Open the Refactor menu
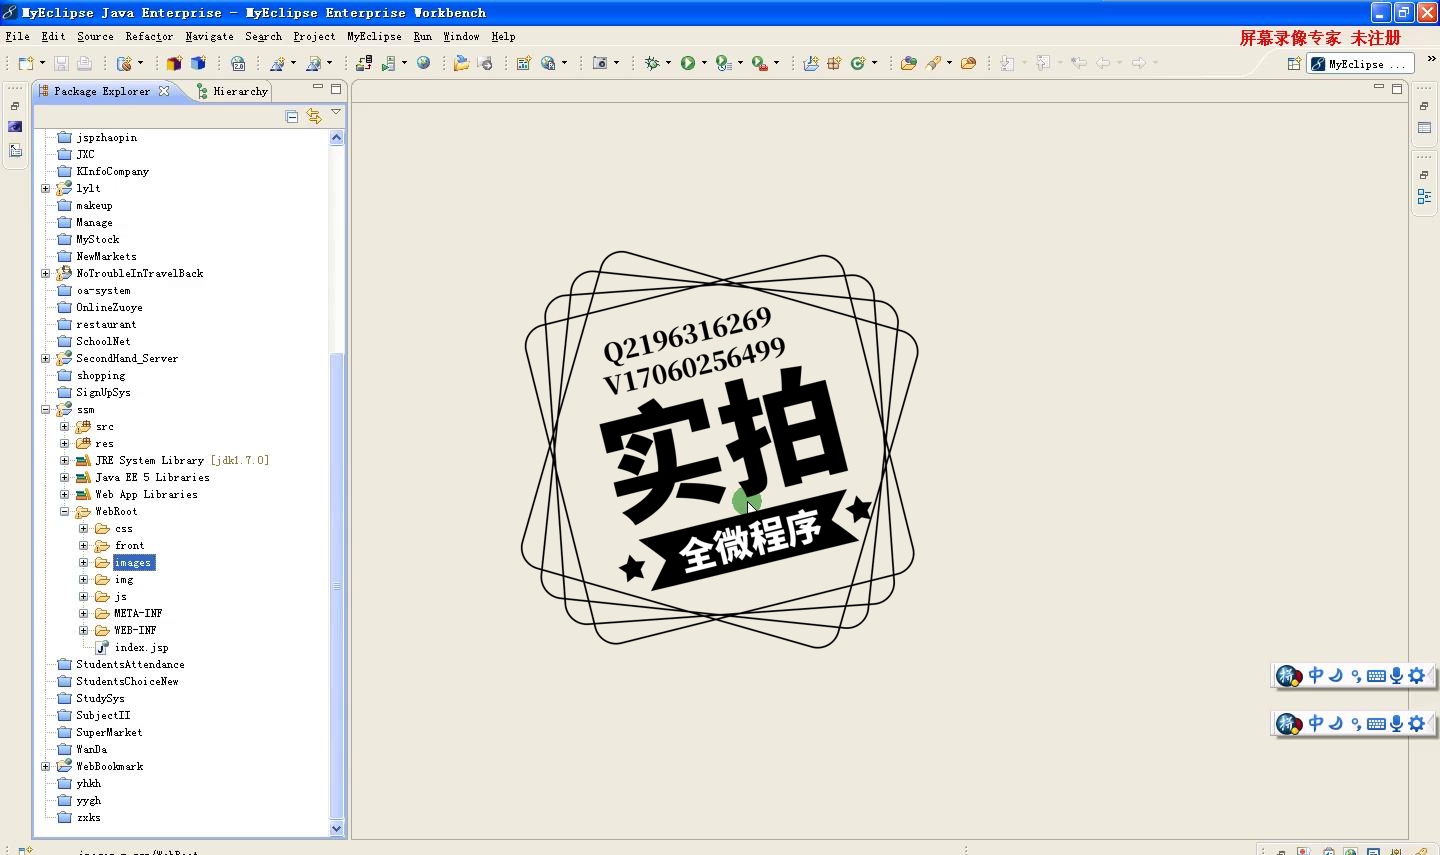Image resolution: width=1440 pixels, height=855 pixels. tap(149, 36)
